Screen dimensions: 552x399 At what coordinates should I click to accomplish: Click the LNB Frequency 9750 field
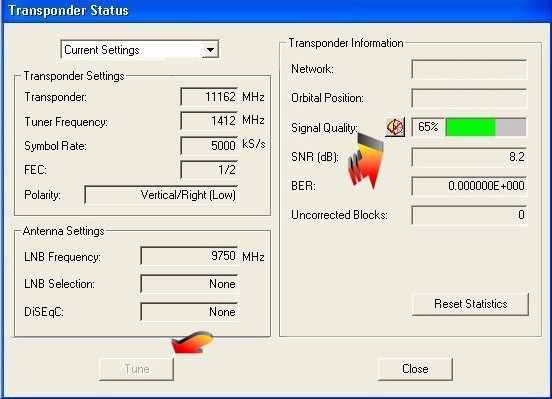pos(189,256)
